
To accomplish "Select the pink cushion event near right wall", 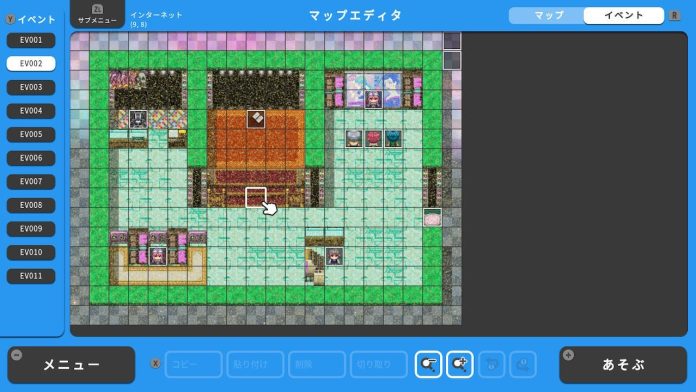I will click(432, 217).
